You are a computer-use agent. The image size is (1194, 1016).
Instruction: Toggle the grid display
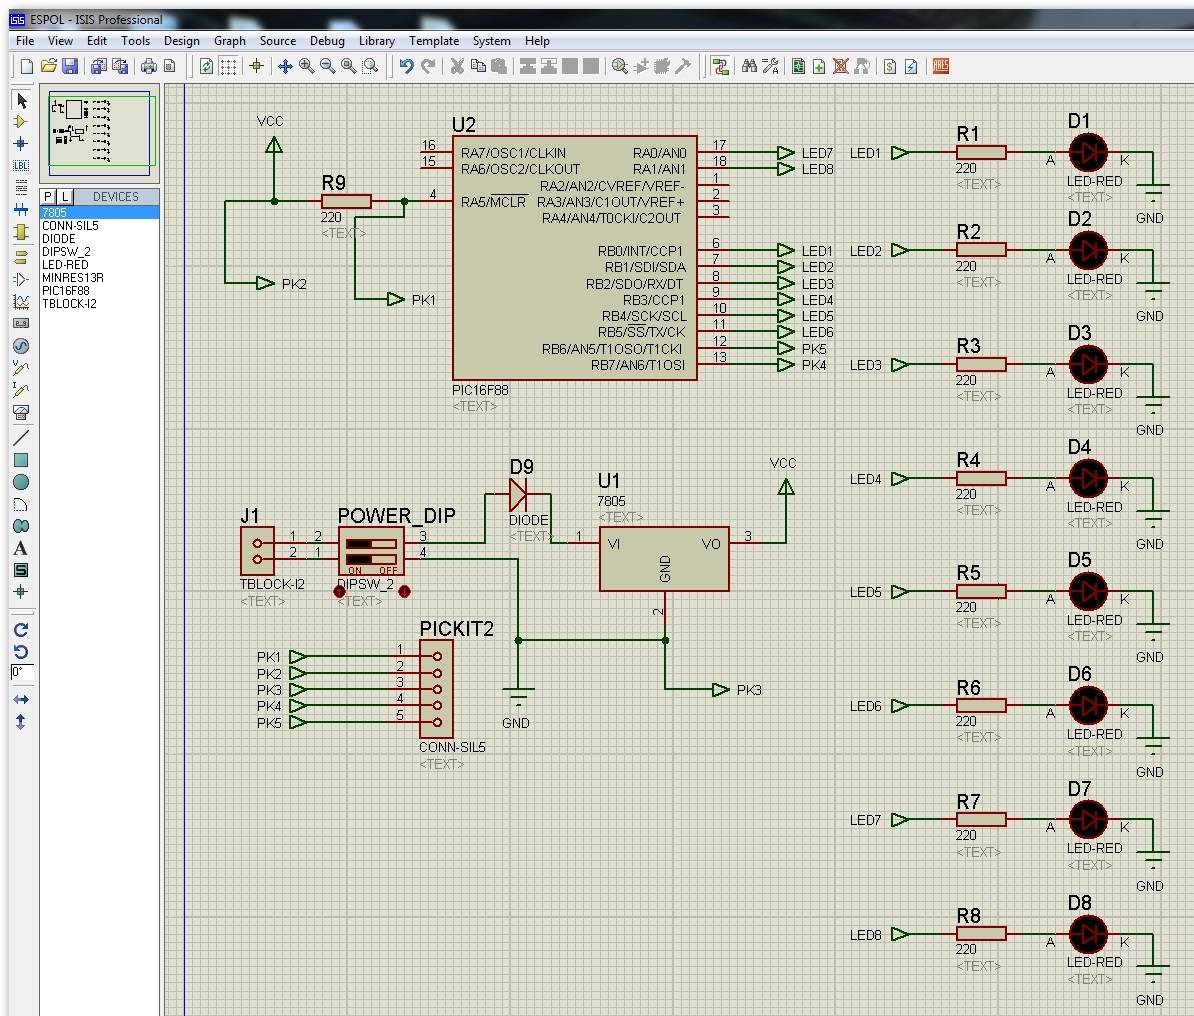pyautogui.click(x=228, y=66)
